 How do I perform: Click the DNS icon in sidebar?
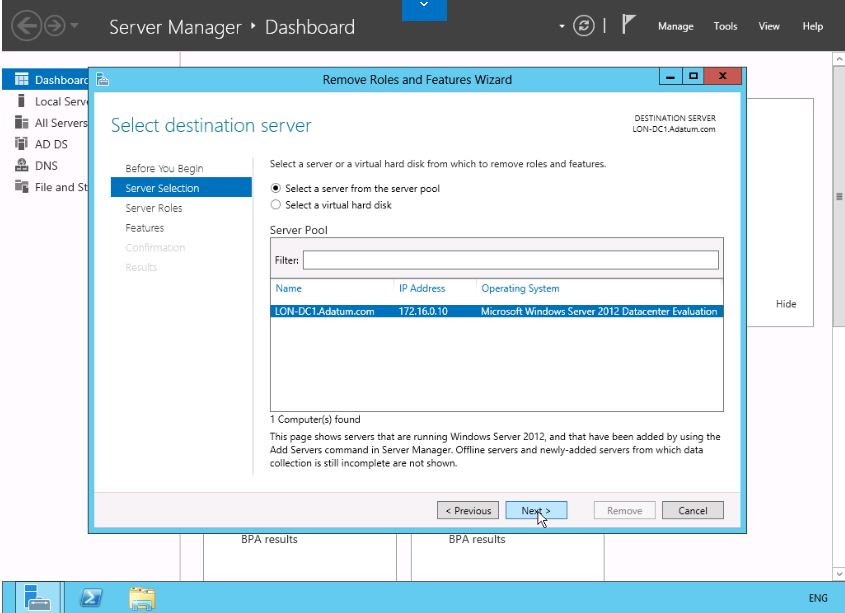(22, 165)
